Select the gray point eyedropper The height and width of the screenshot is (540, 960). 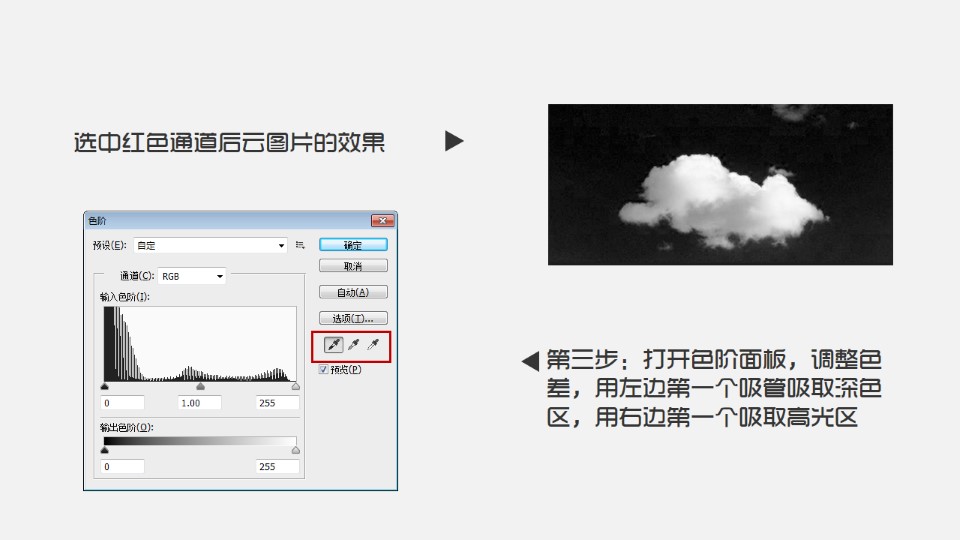click(353, 345)
